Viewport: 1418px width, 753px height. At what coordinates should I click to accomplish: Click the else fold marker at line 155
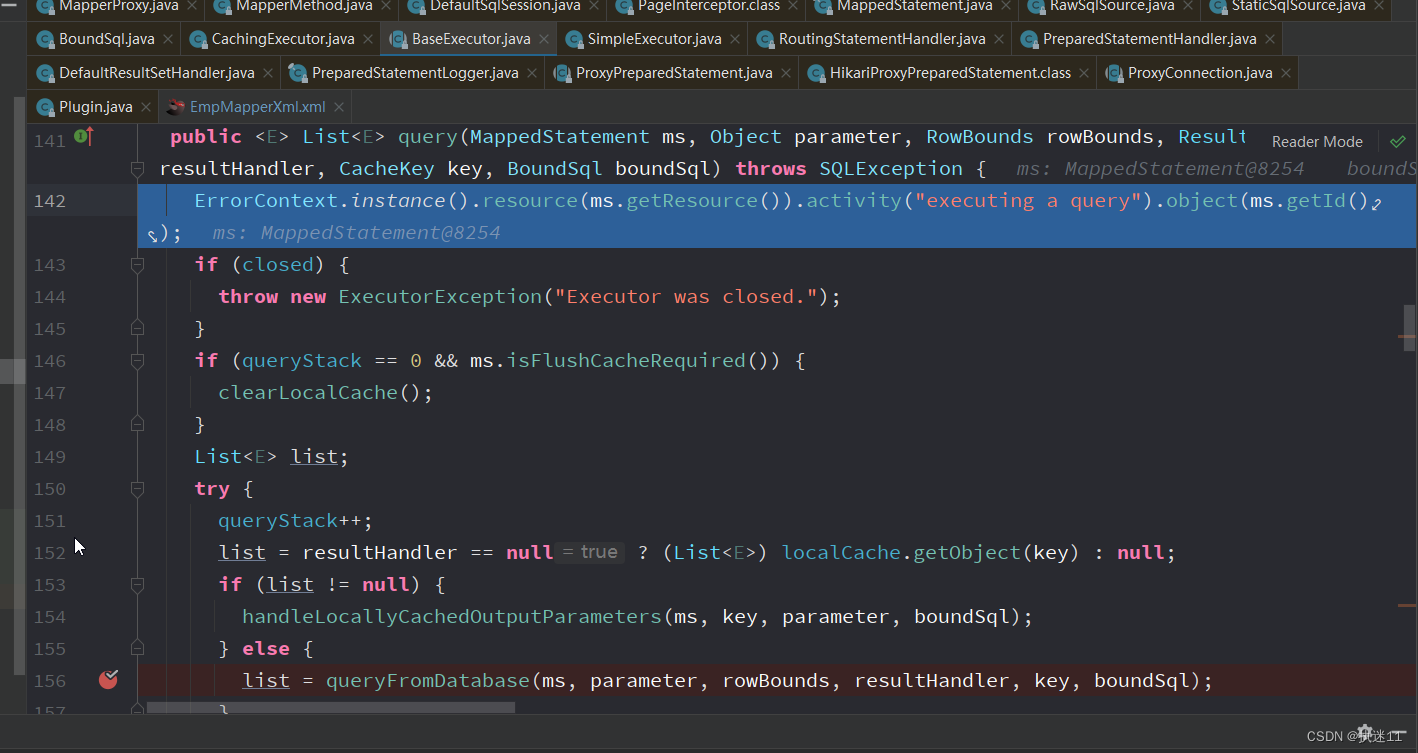(138, 648)
